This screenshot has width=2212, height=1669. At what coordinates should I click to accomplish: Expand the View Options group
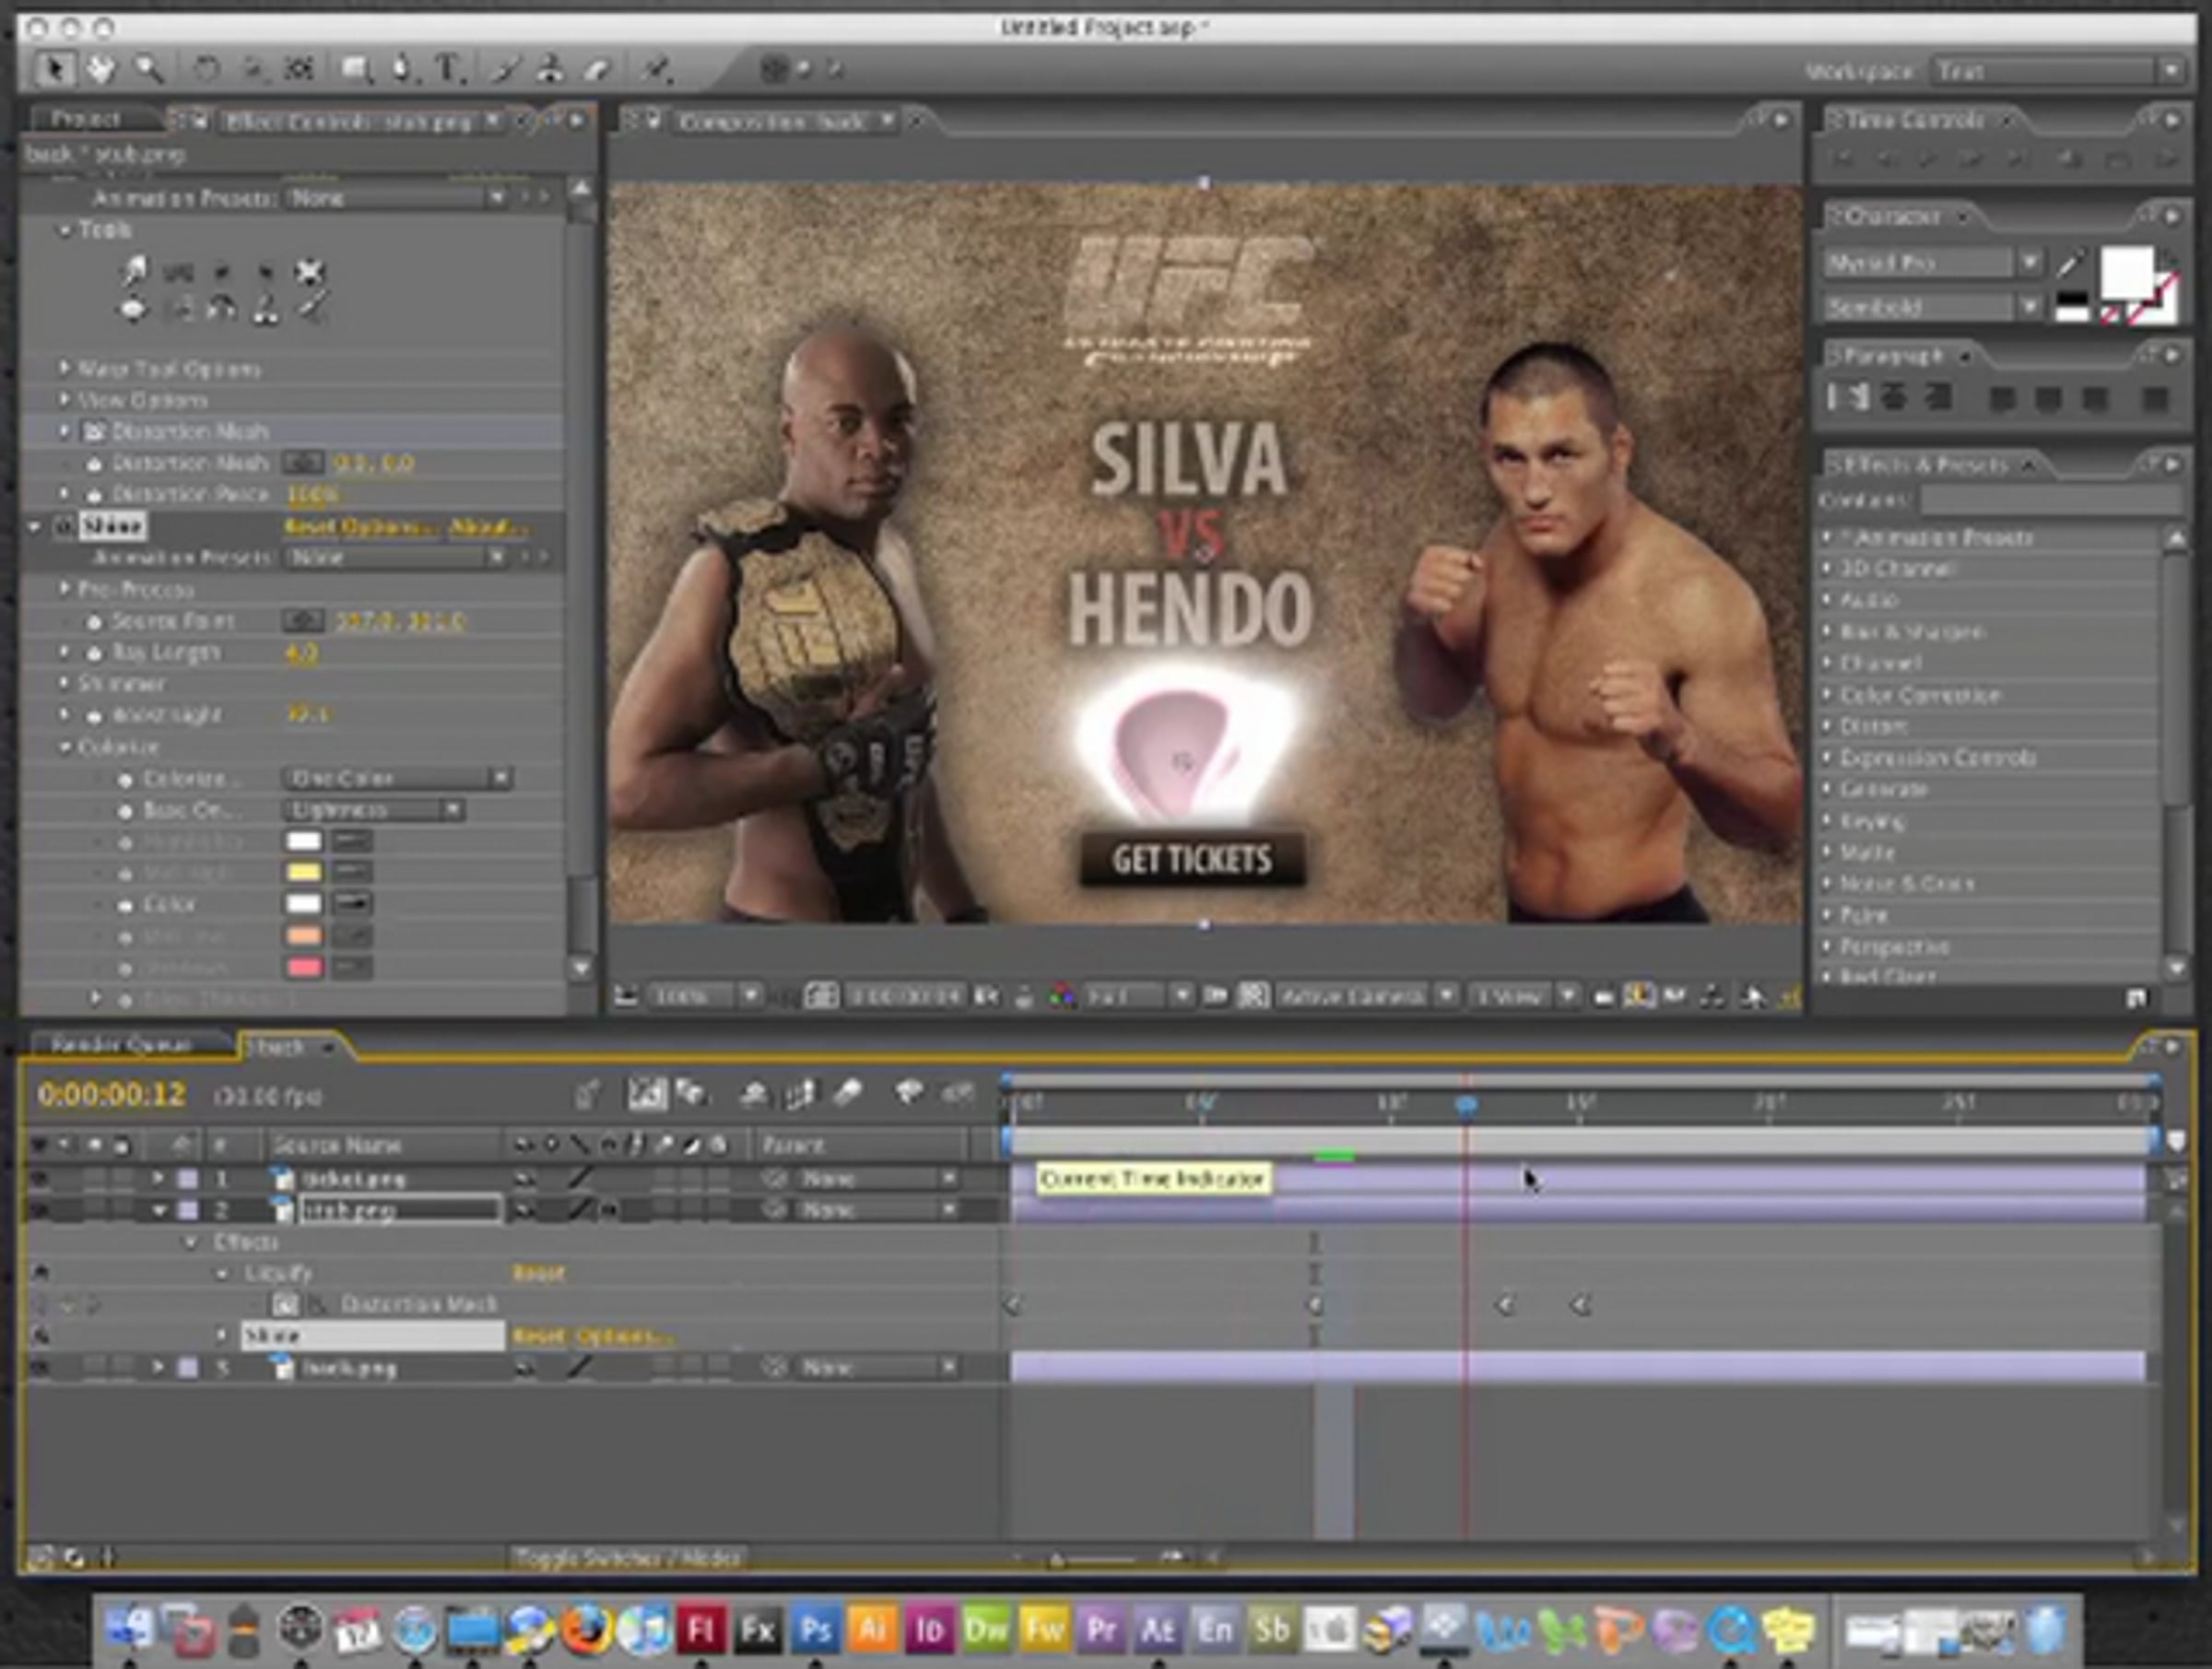click(x=64, y=399)
